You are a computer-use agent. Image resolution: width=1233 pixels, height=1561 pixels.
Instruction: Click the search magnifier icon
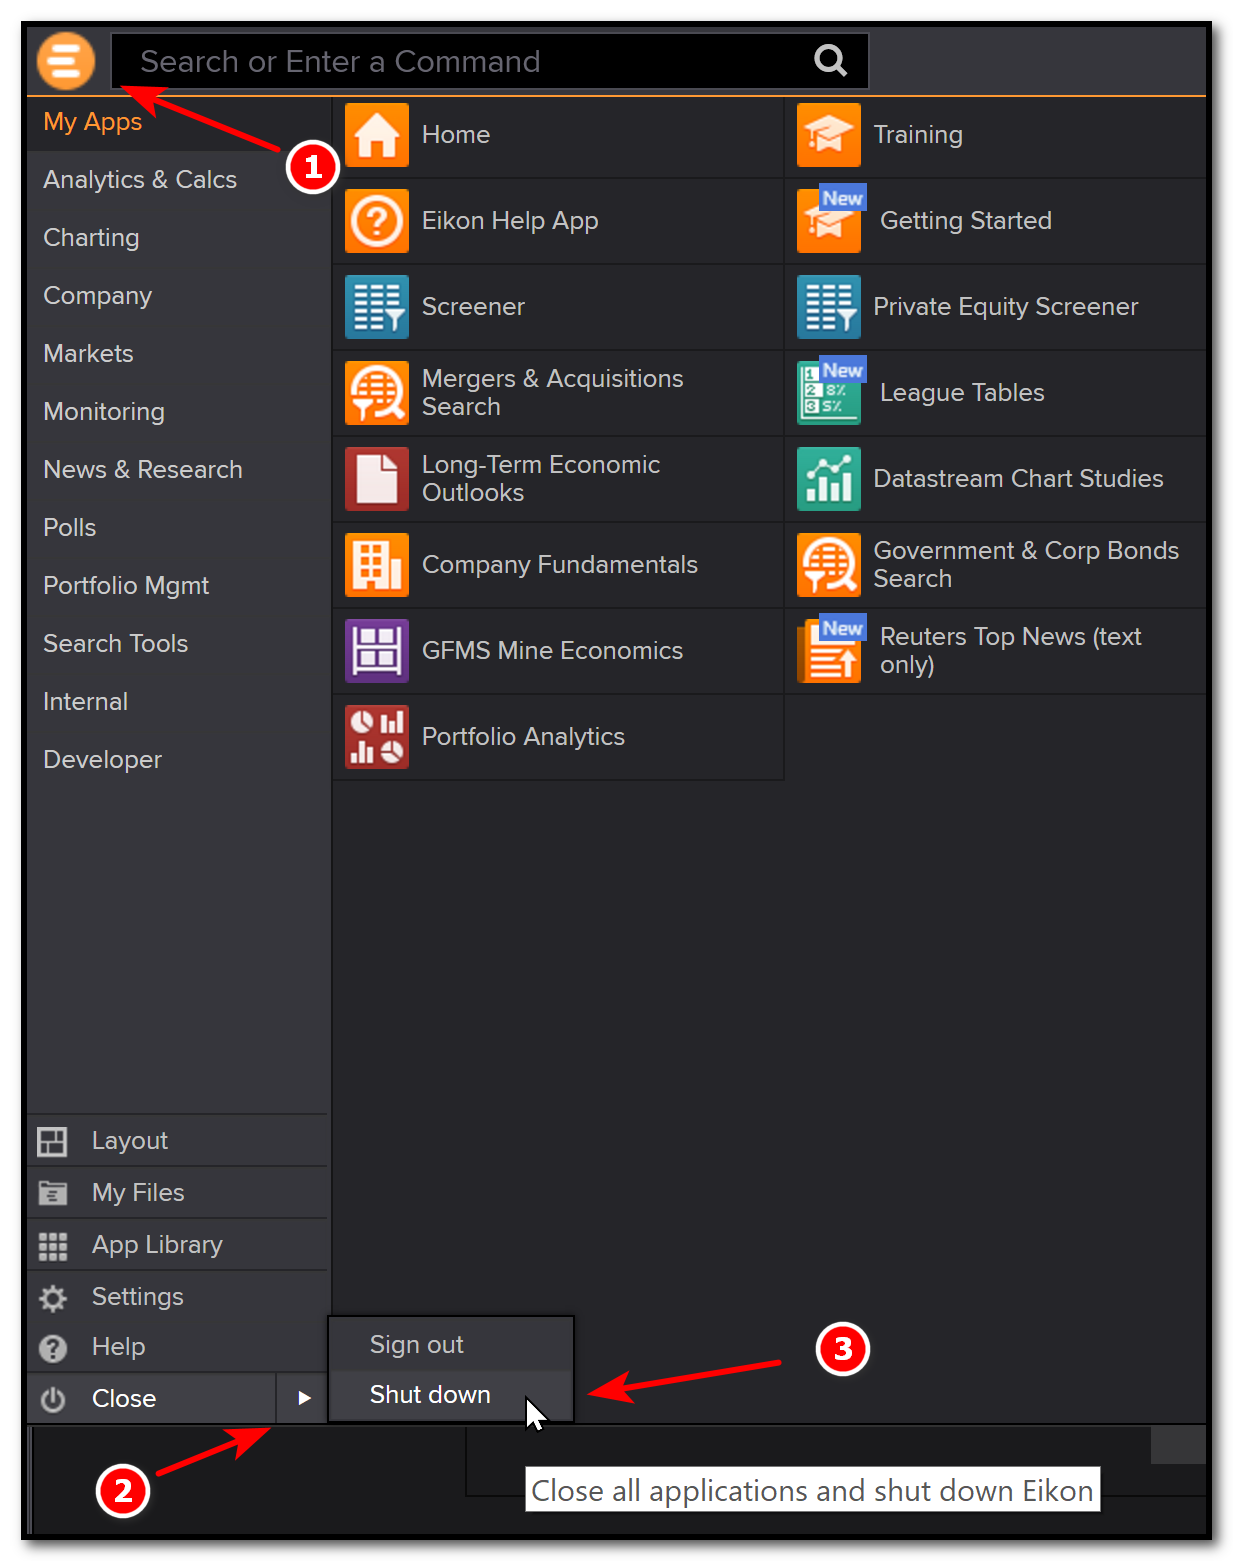(x=830, y=61)
